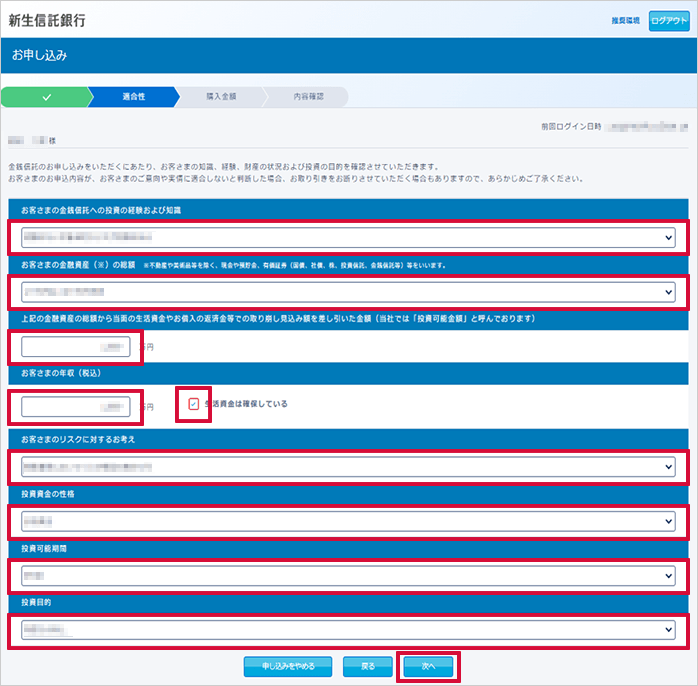This screenshot has width=698, height=686.
Task: Open the 投資の経験および知識 dropdown
Action: (348, 238)
